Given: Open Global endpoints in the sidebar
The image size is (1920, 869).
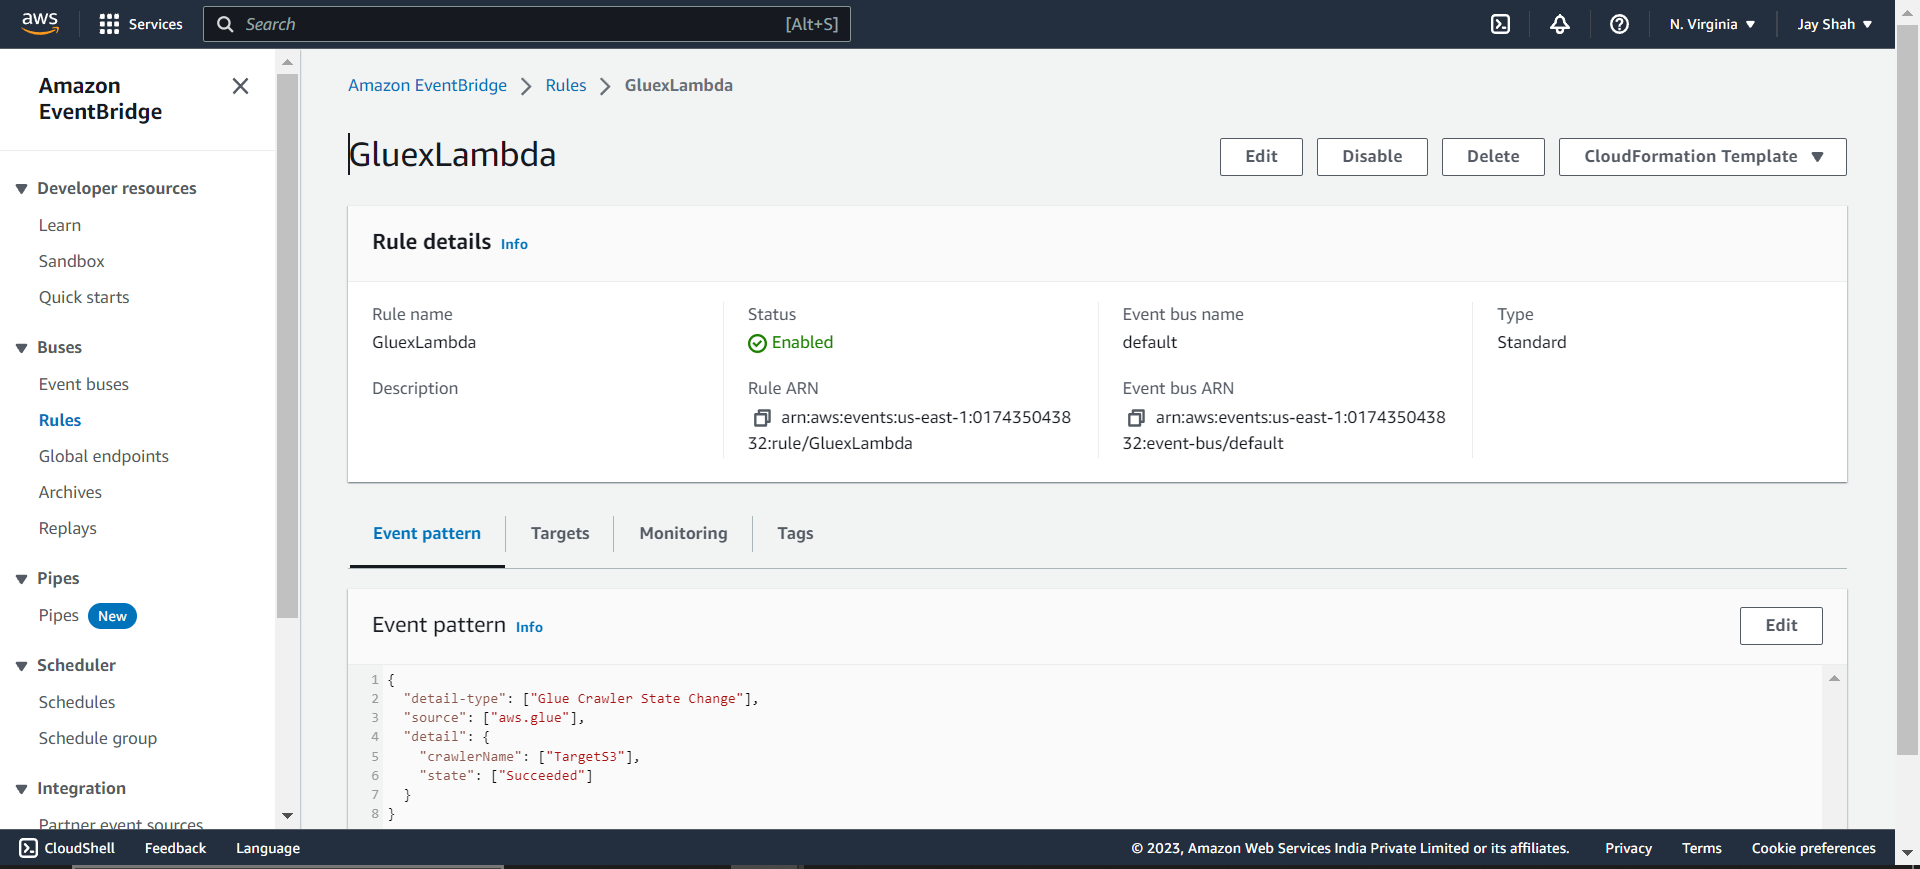Looking at the screenshot, I should pos(104,457).
